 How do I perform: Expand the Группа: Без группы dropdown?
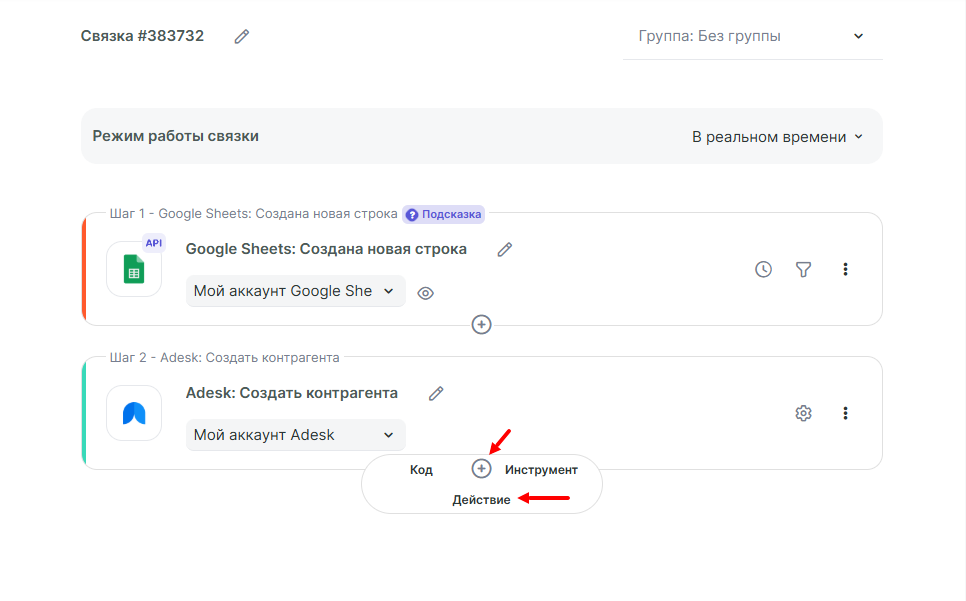pyautogui.click(x=752, y=36)
